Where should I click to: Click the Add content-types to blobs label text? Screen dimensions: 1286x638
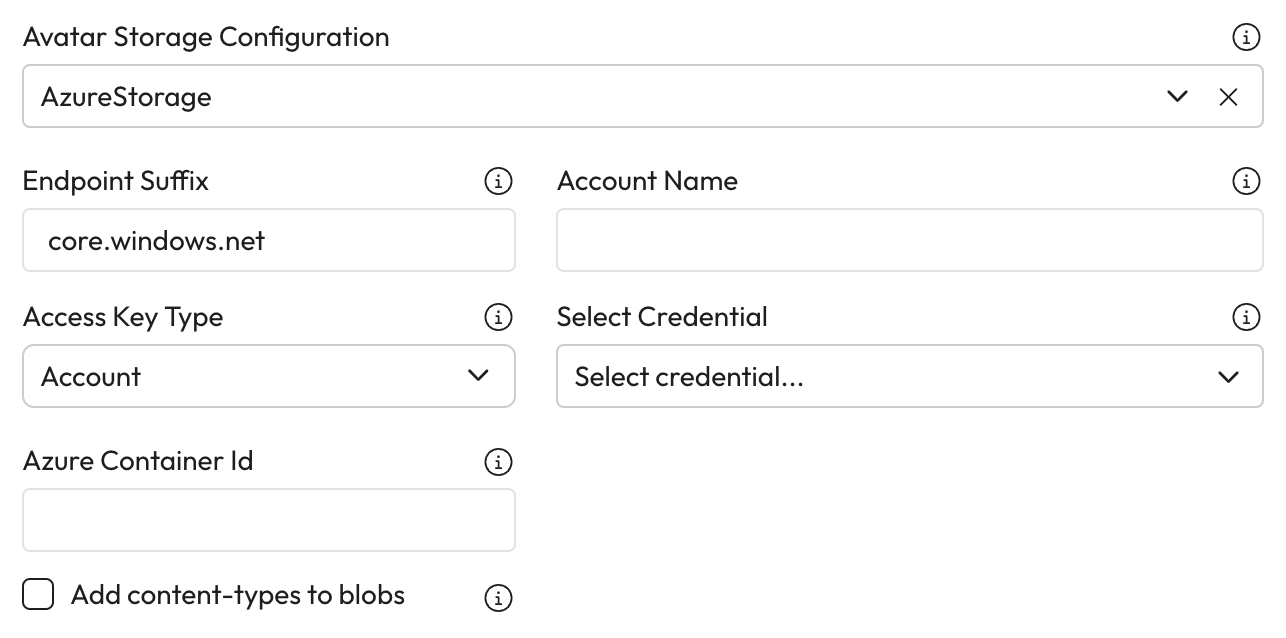(x=238, y=595)
